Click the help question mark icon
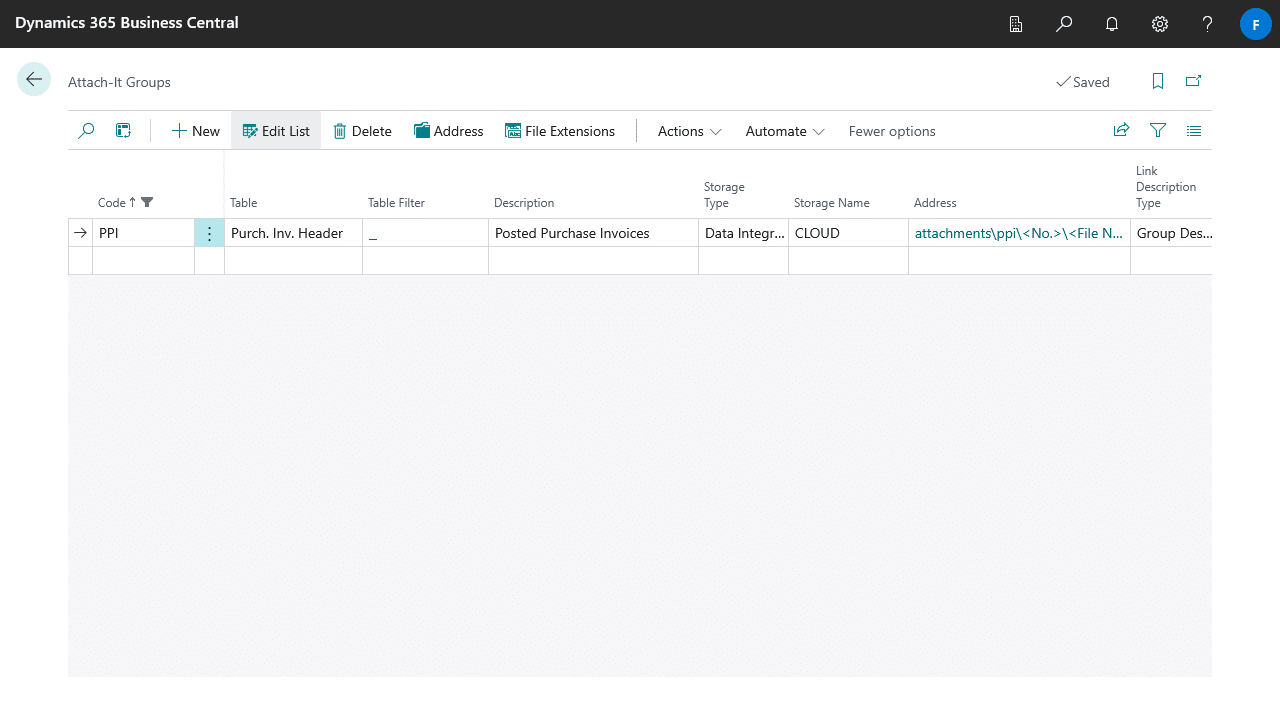 [1208, 24]
